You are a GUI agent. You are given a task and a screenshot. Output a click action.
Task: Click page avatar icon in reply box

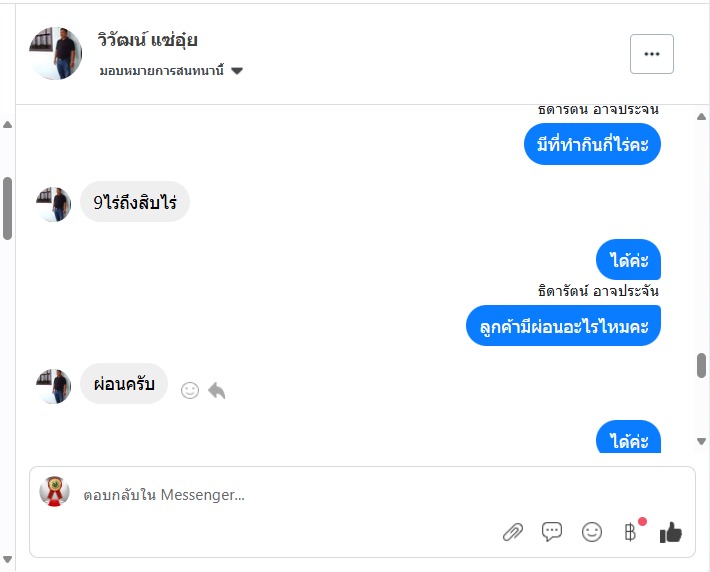[x=54, y=492]
